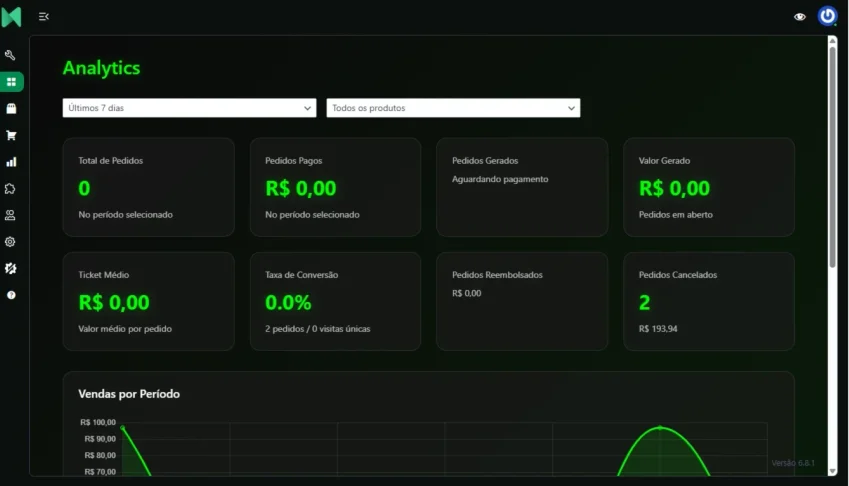
Task: Open the shopping cart icon in the sidebar
Action: (11, 135)
